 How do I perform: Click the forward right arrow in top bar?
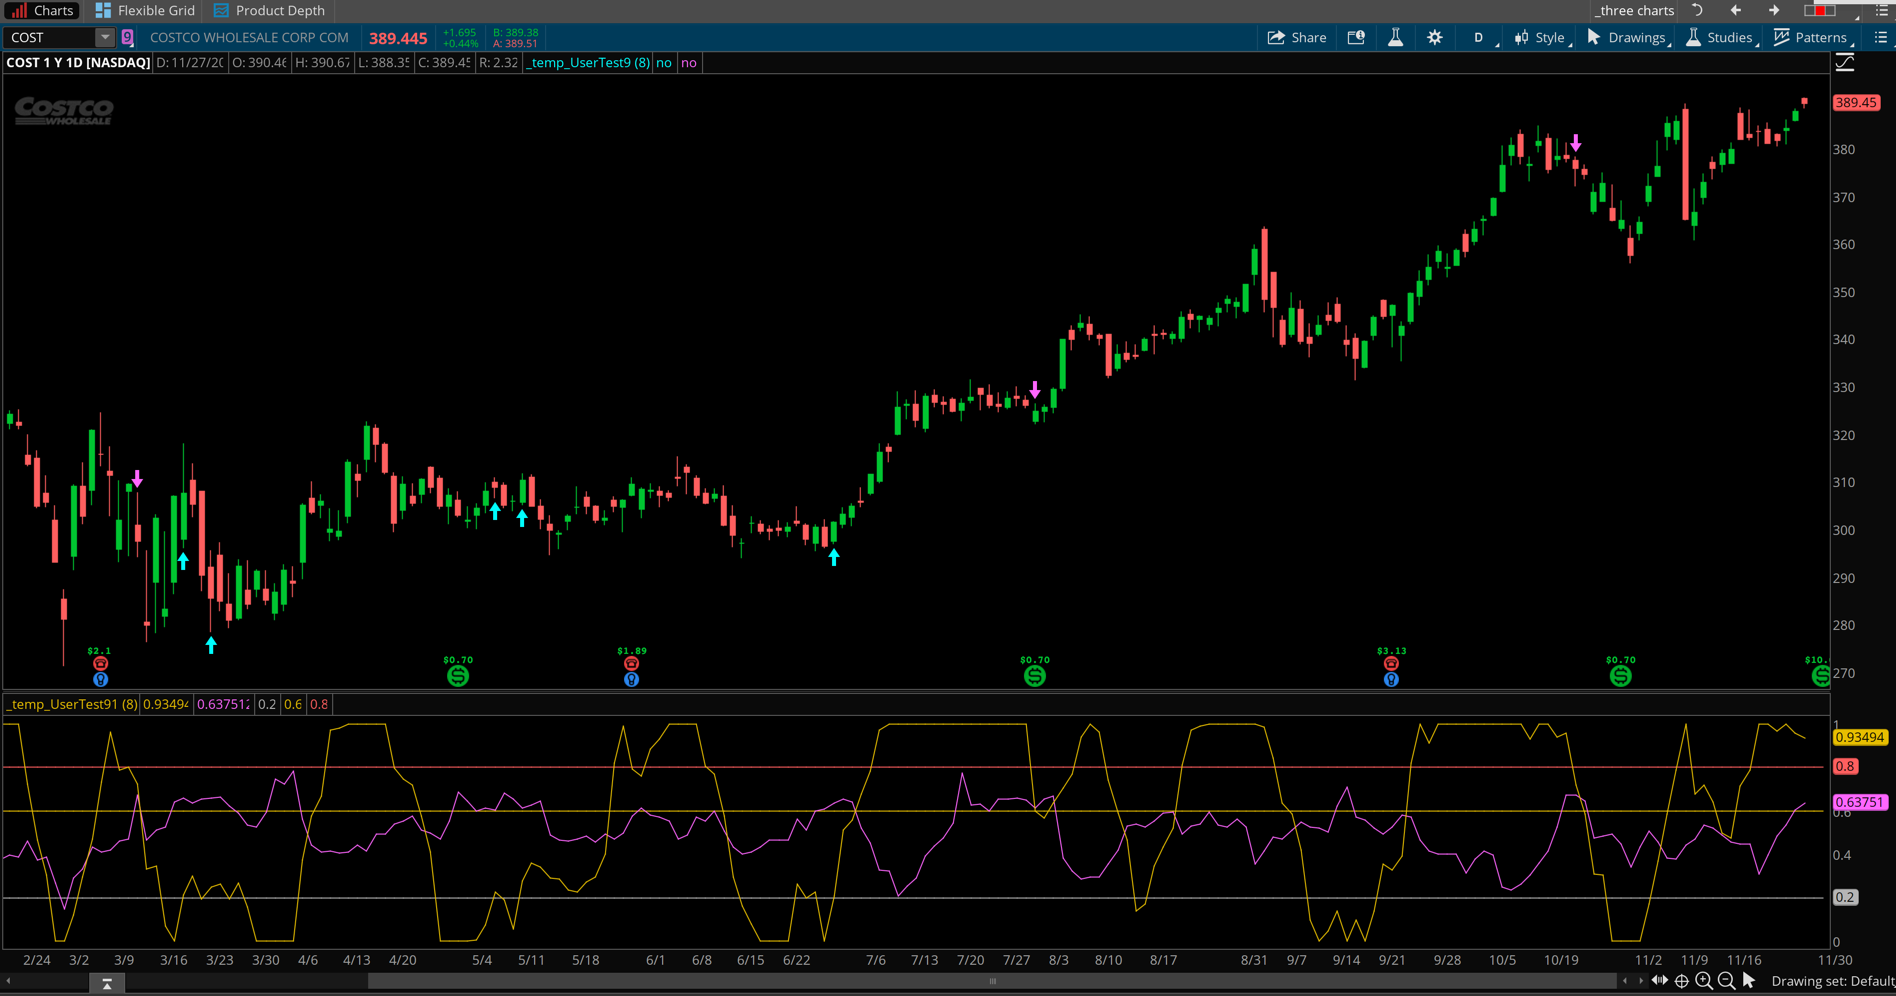pyautogui.click(x=1774, y=10)
